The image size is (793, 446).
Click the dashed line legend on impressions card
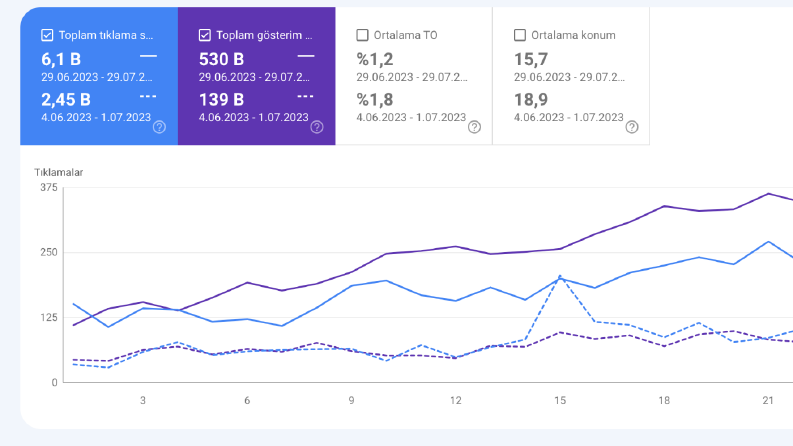(306, 96)
